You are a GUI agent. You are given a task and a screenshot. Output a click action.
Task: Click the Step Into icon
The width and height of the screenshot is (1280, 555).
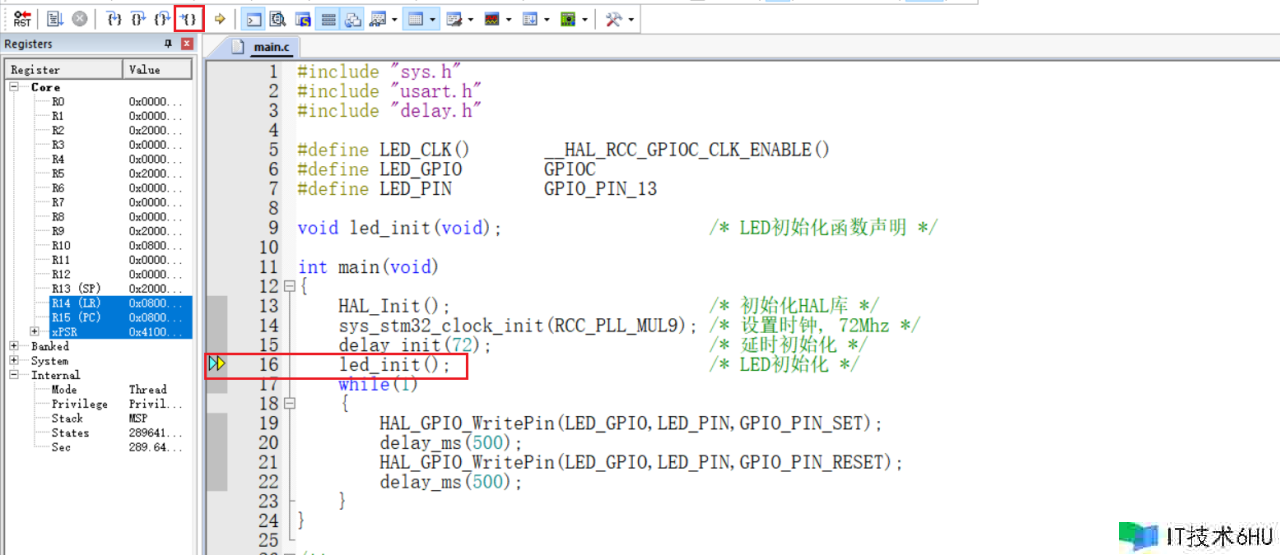(x=114, y=19)
